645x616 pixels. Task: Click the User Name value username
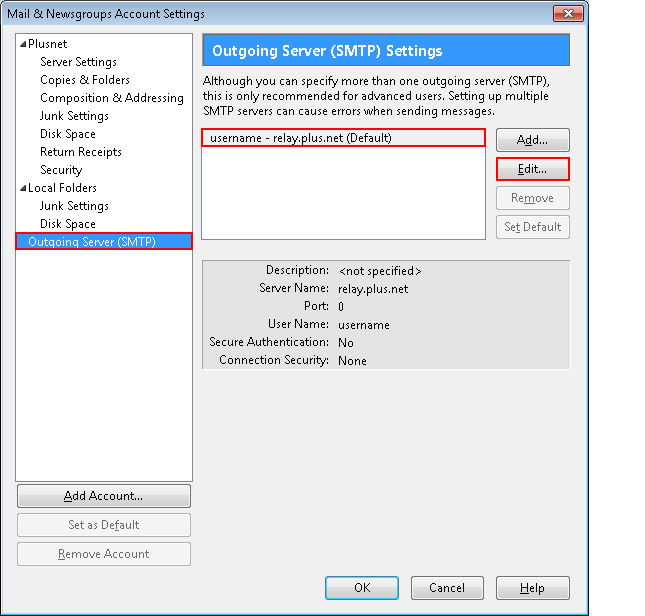(364, 325)
